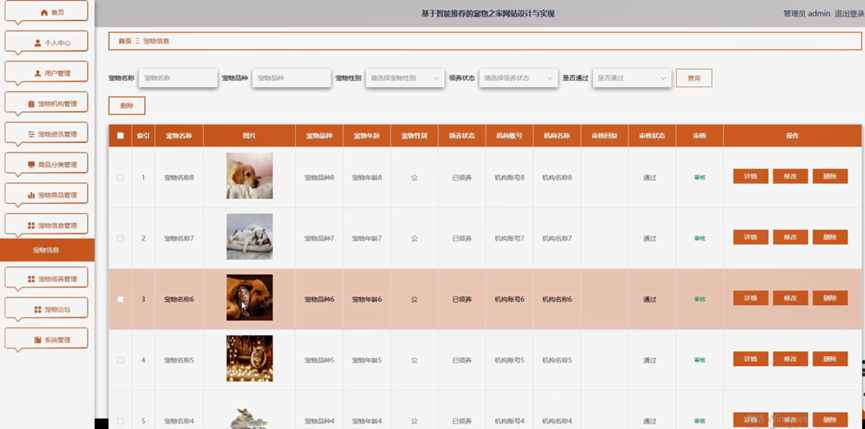Open the brown dog thumbnail for 宠物名称6
Image resolution: width=865 pixels, height=429 pixels.
pos(249,298)
